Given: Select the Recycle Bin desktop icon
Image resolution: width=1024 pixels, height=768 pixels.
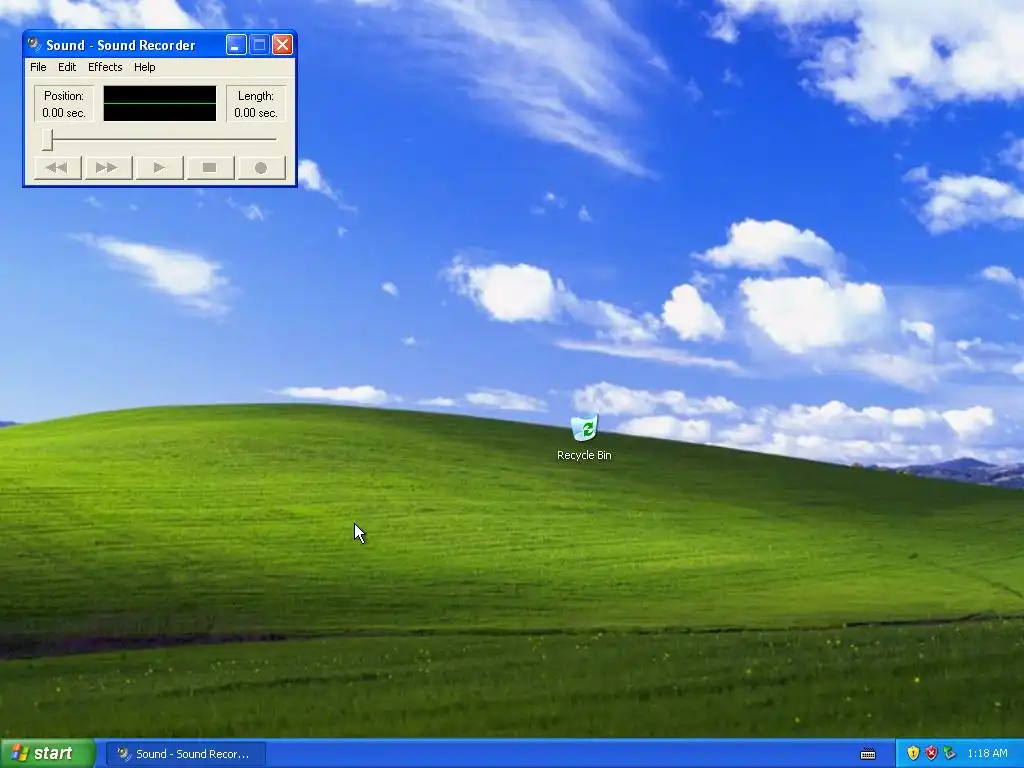Looking at the screenshot, I should pos(584,438).
